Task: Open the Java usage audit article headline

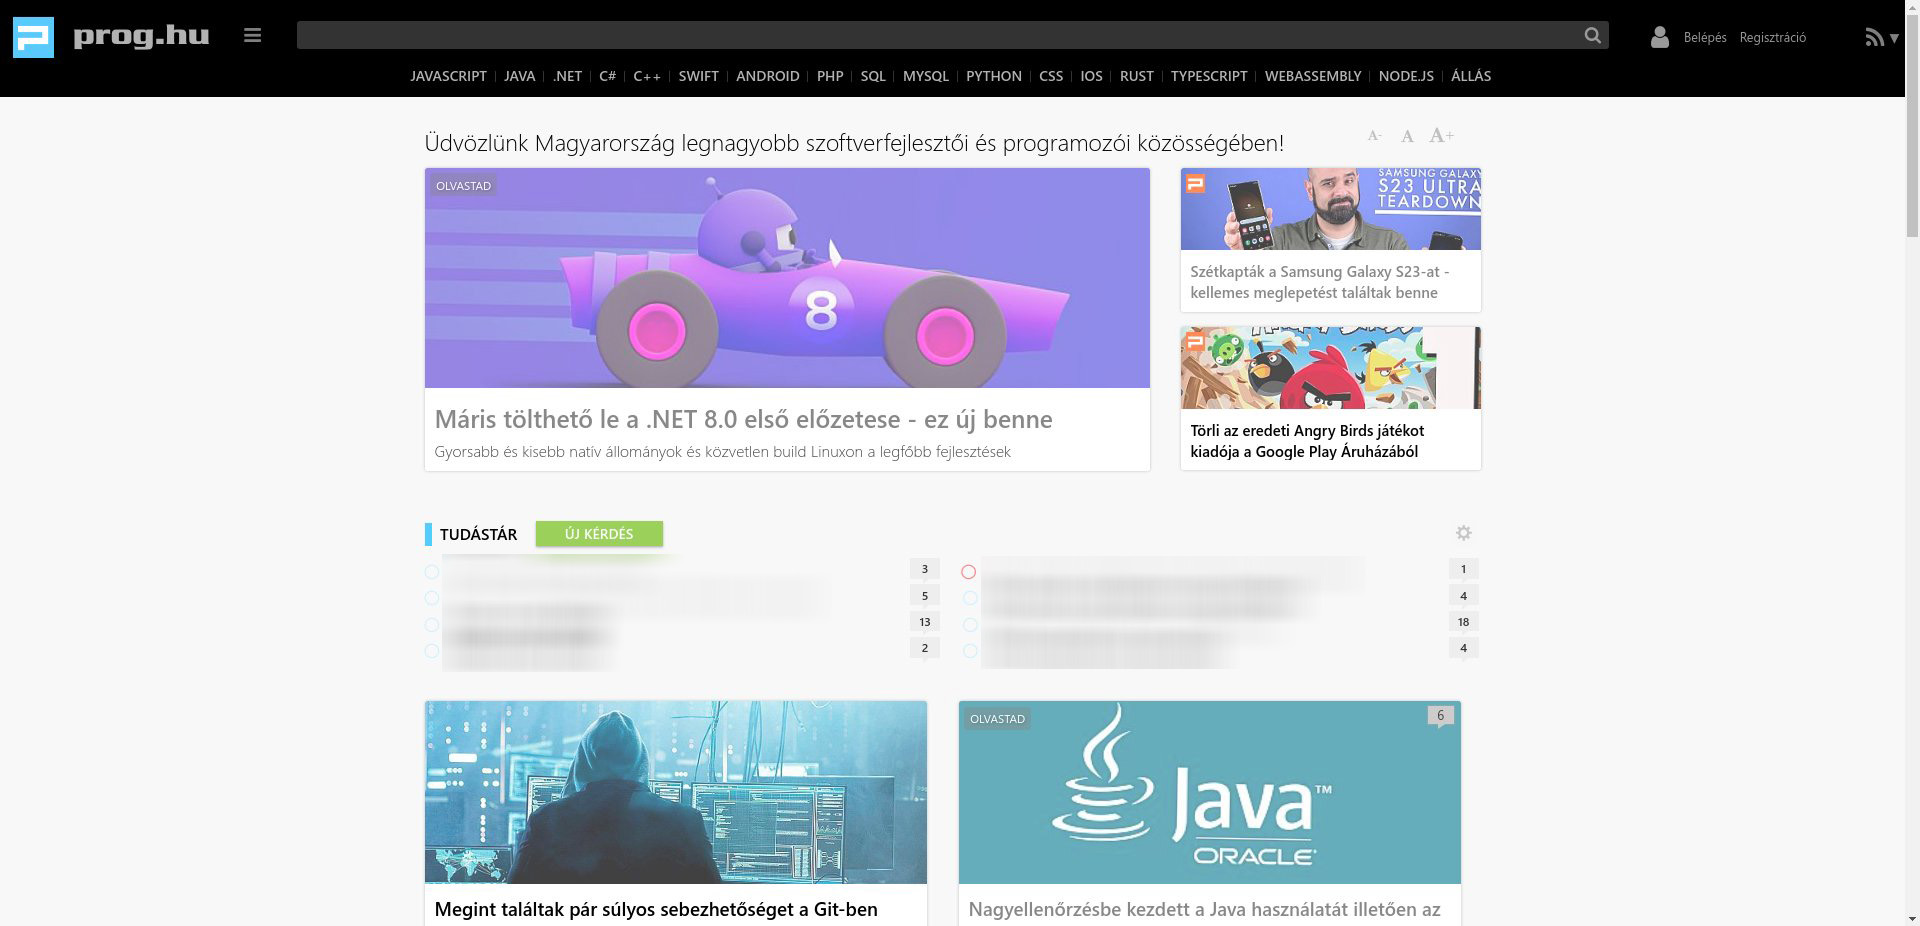Action: [1204, 909]
